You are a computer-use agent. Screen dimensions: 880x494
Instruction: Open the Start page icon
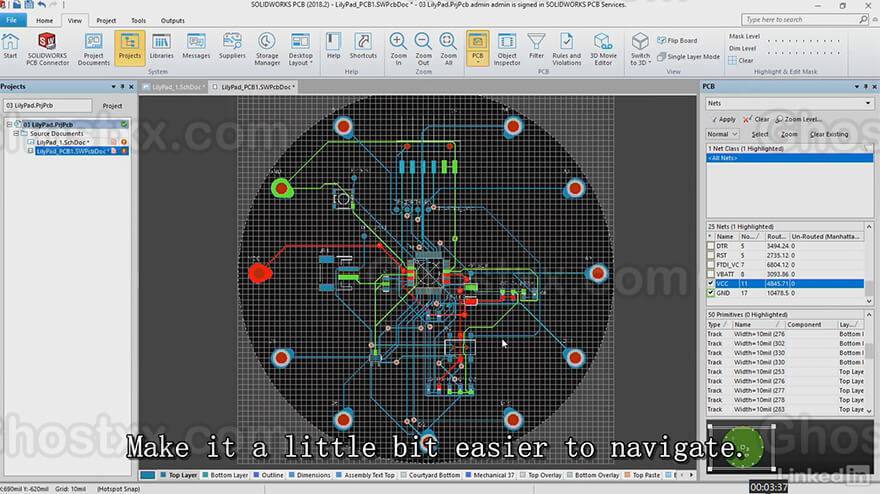[10, 46]
